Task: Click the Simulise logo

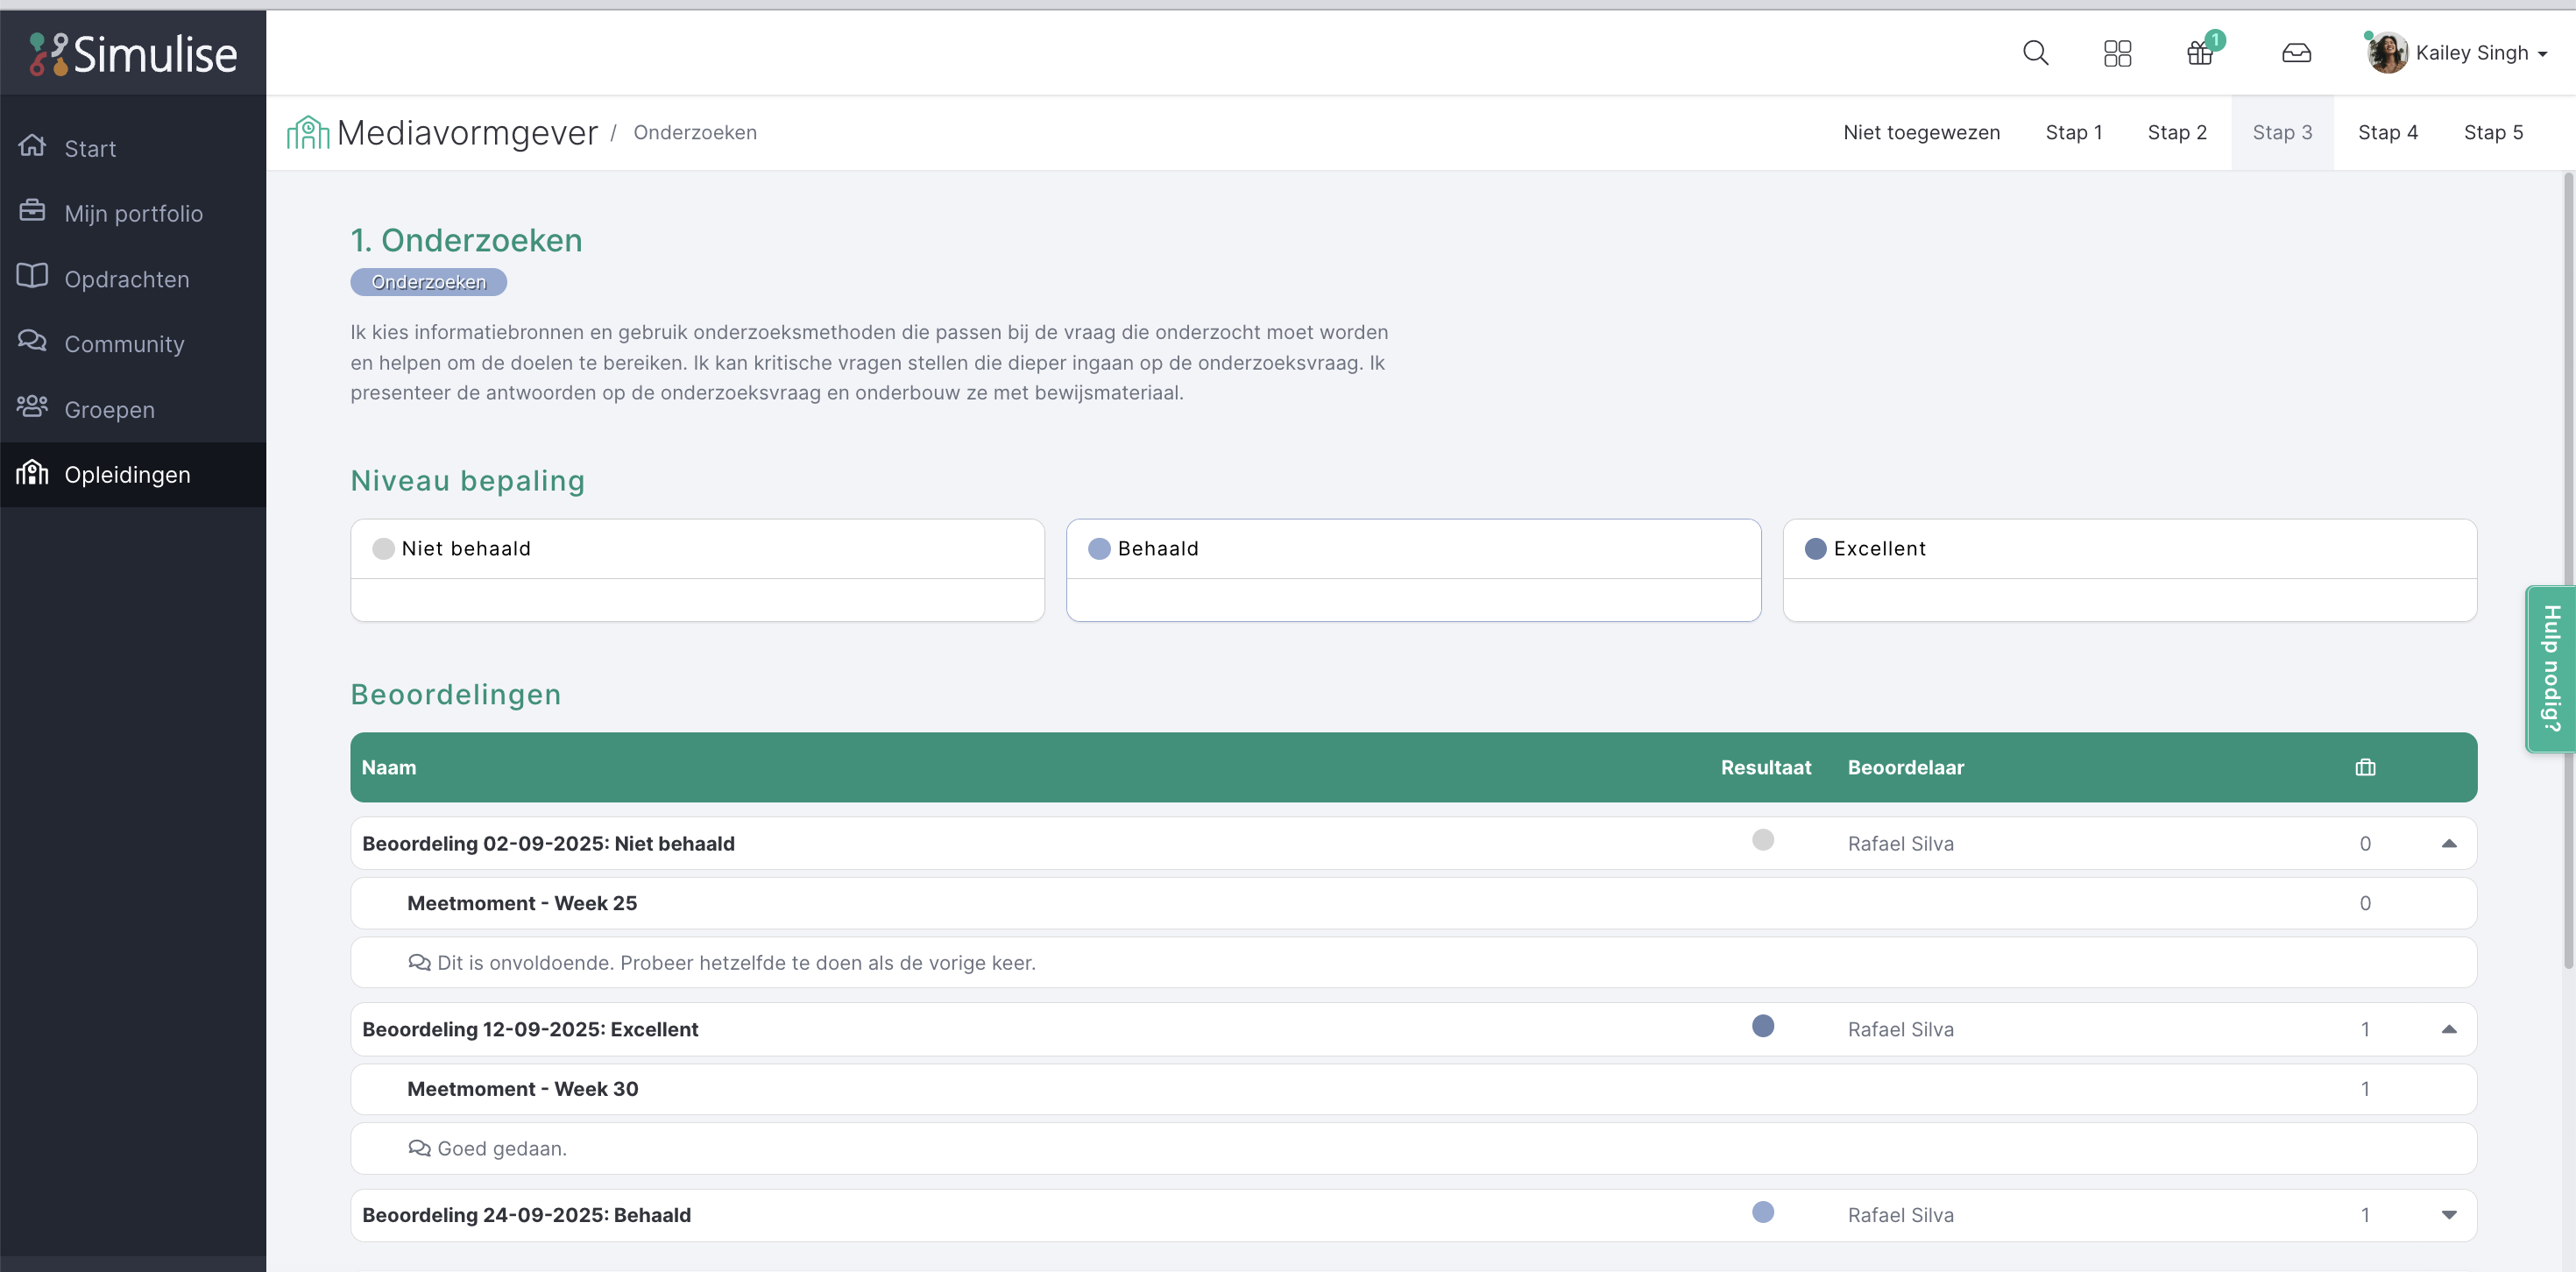Action: click(x=133, y=53)
